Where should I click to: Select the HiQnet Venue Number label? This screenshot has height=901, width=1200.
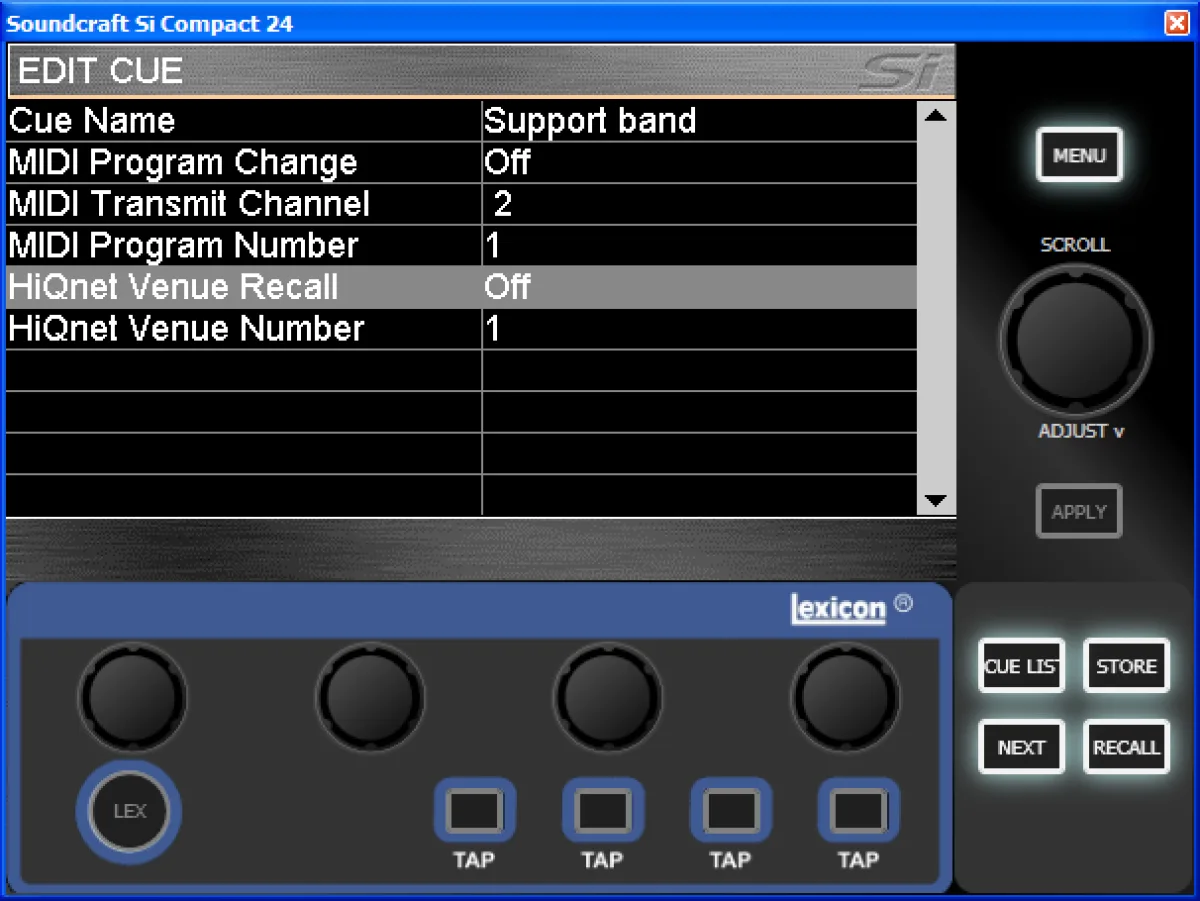[x=186, y=329]
